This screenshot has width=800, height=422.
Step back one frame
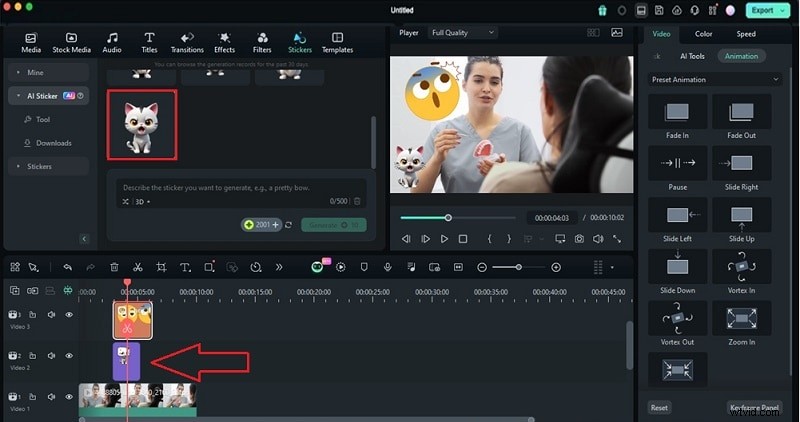tap(406, 239)
